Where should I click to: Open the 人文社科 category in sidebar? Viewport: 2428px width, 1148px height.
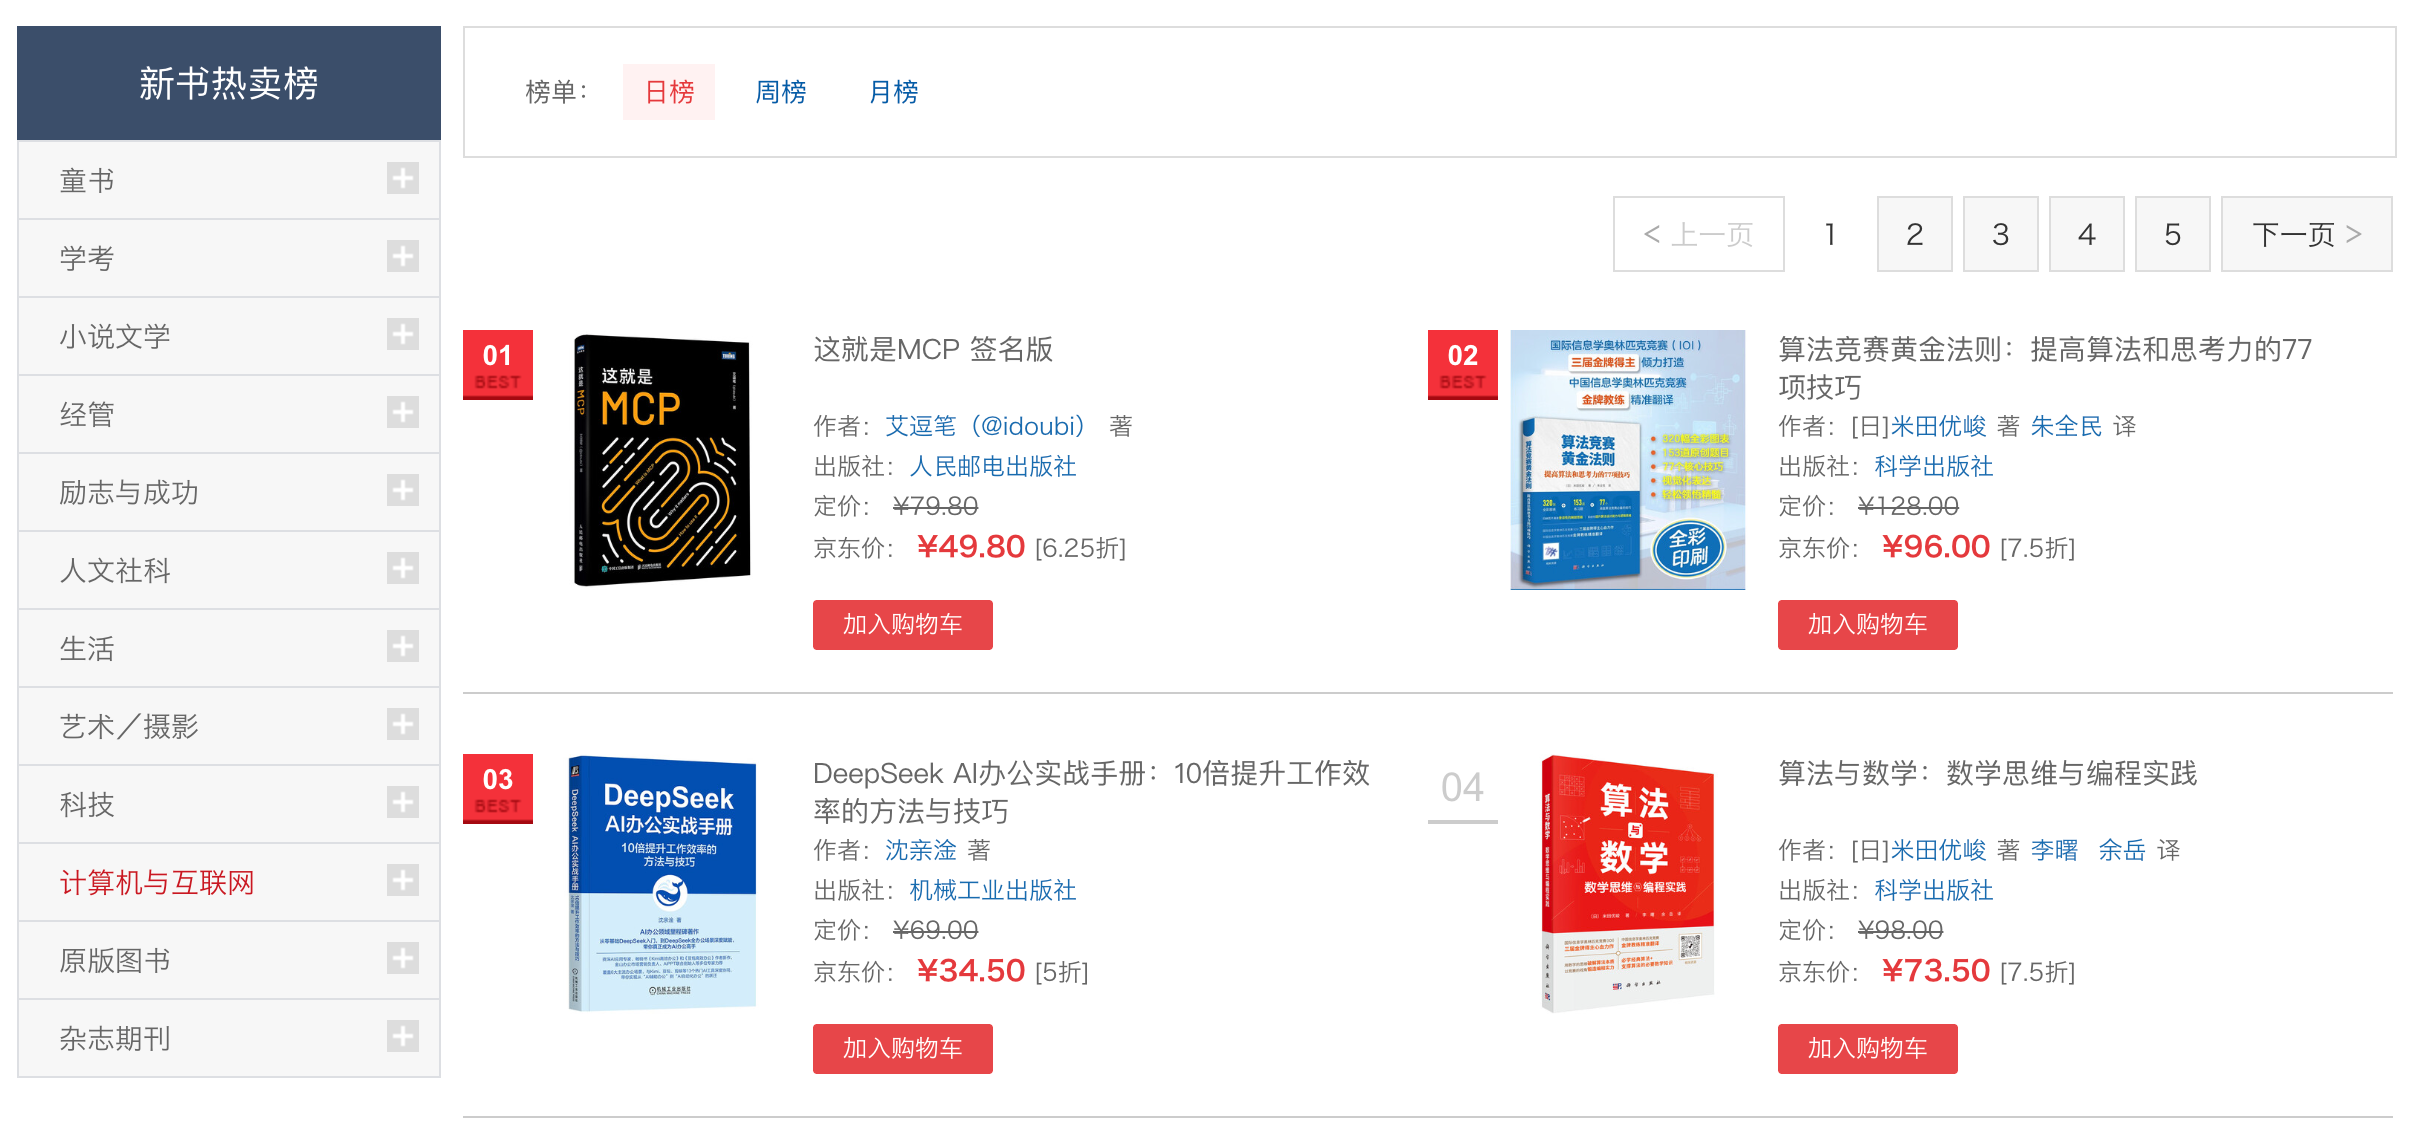[115, 571]
